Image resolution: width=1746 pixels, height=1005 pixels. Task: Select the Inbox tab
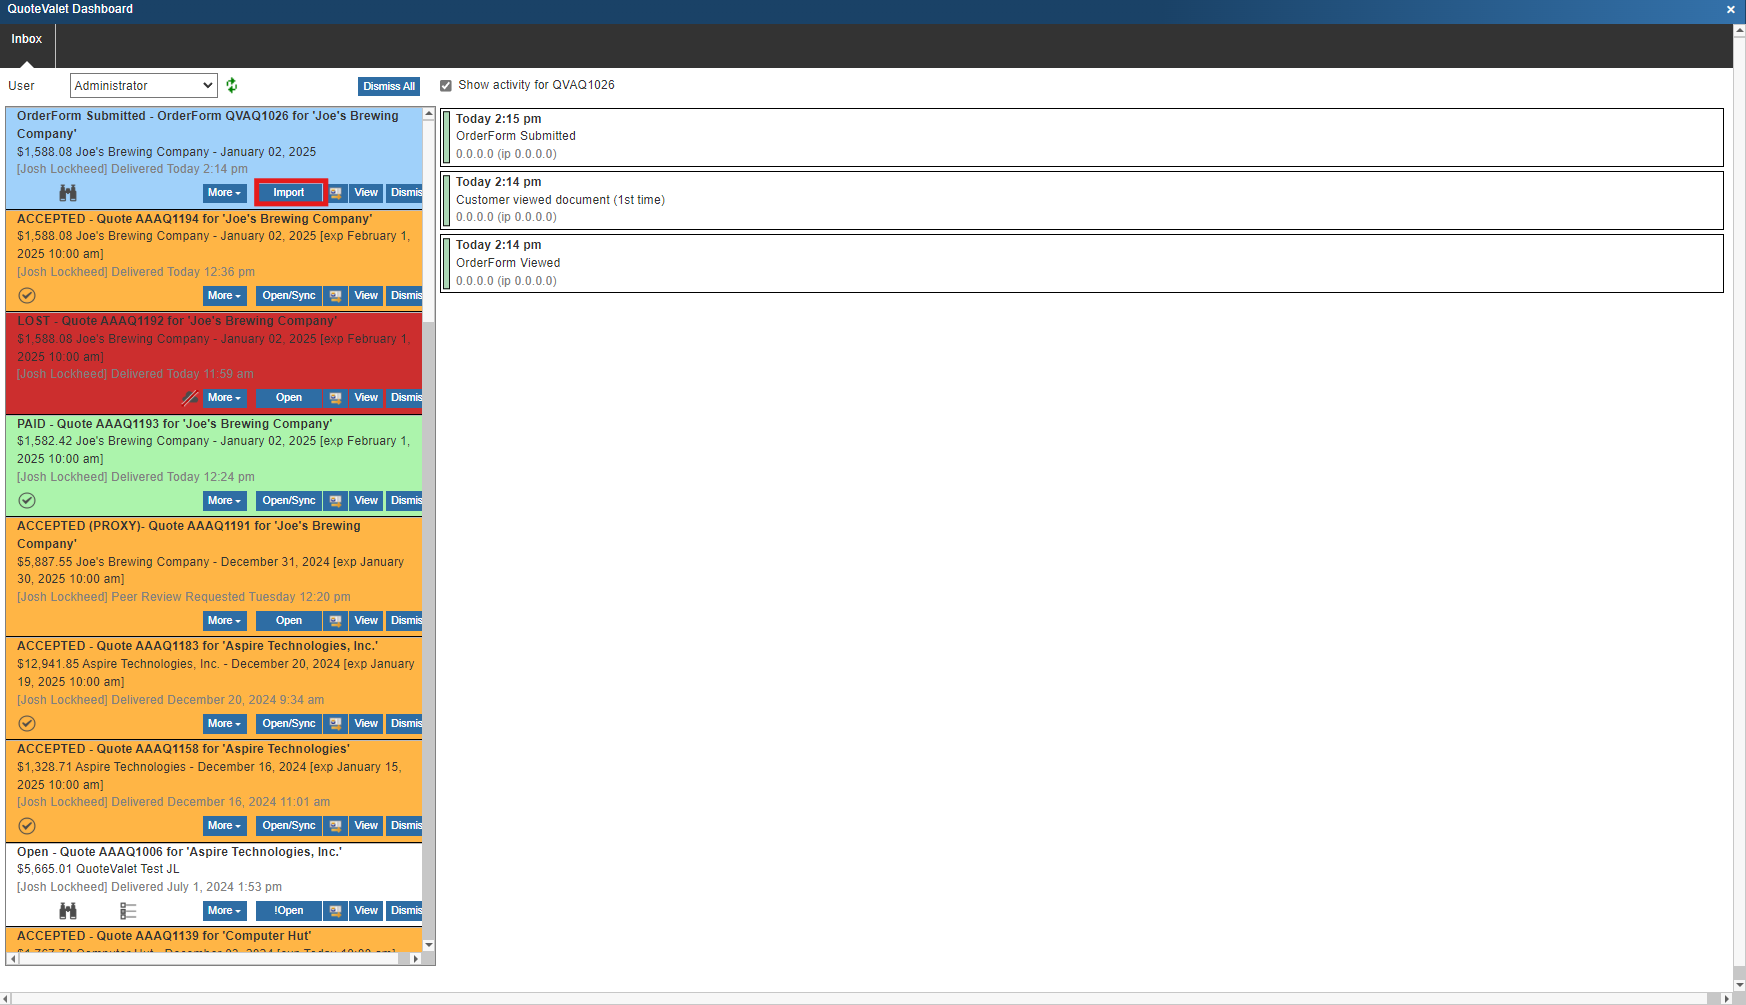pyautogui.click(x=27, y=40)
